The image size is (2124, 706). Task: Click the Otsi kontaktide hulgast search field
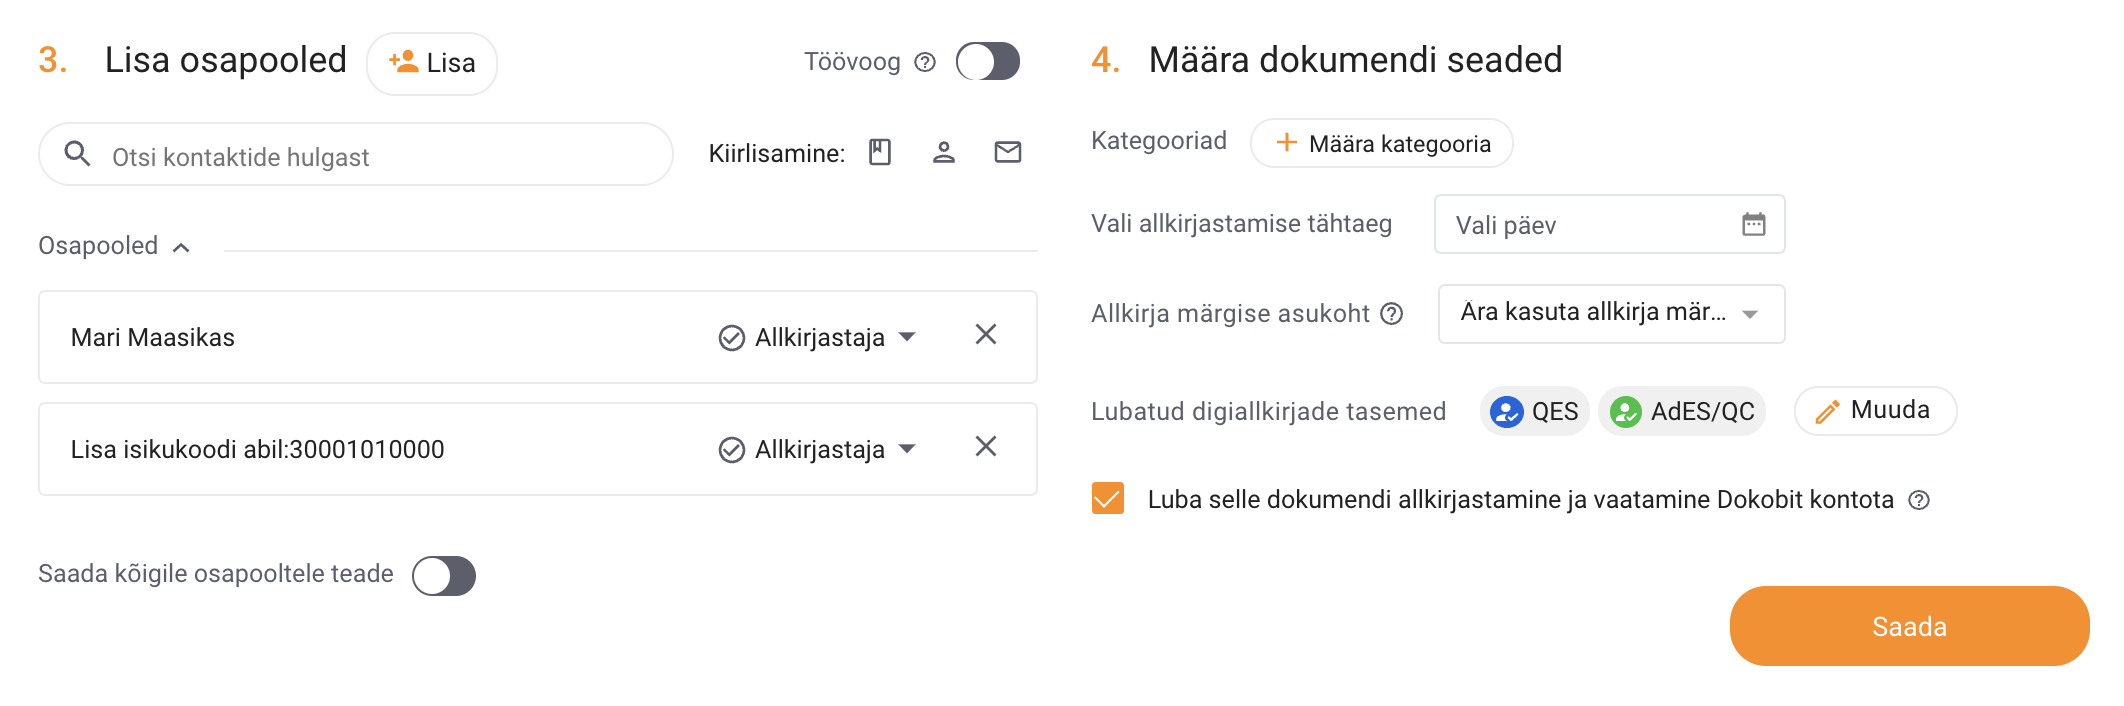click(356, 155)
